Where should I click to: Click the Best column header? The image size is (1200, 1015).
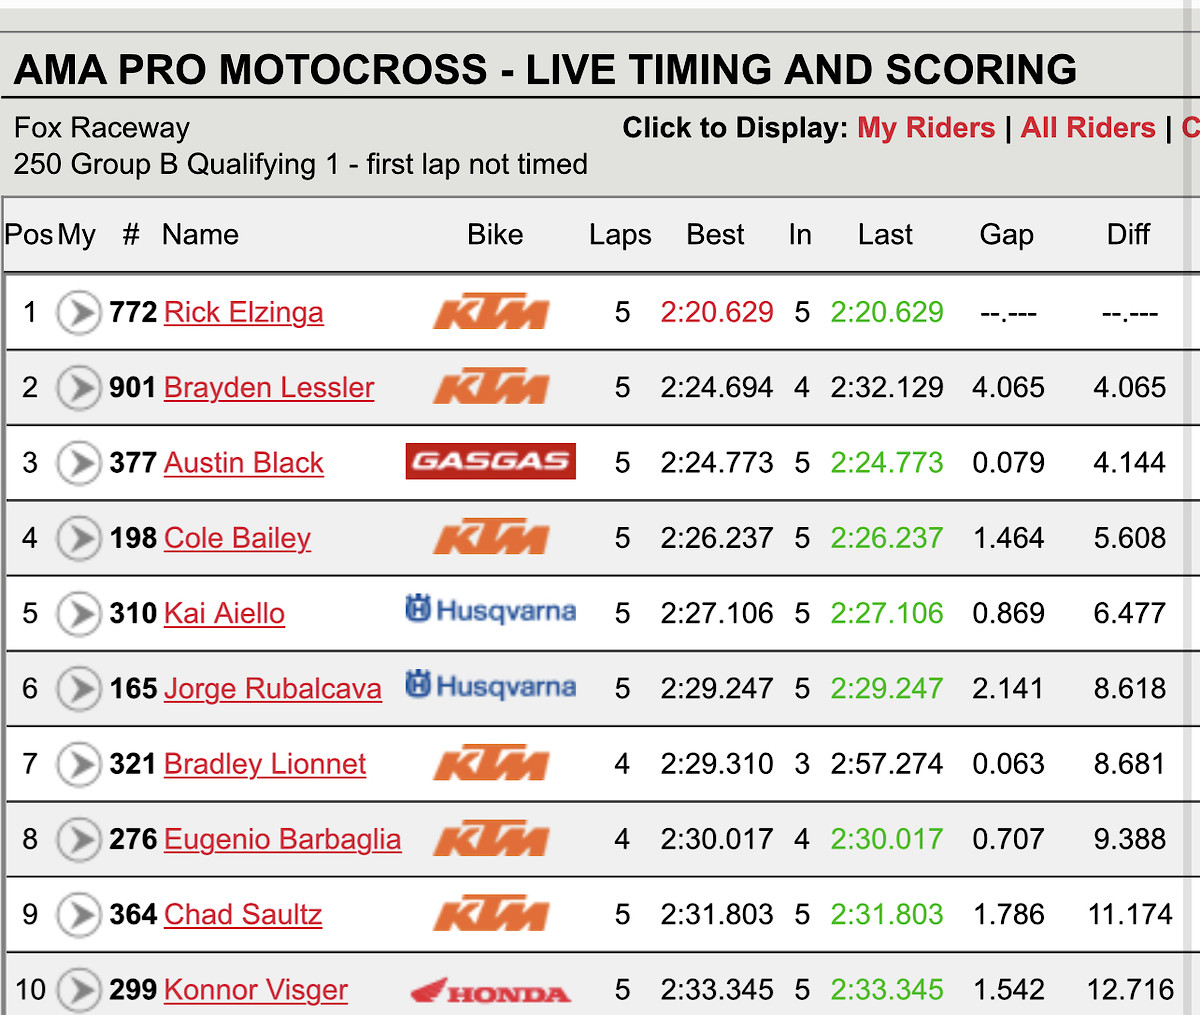(715, 234)
